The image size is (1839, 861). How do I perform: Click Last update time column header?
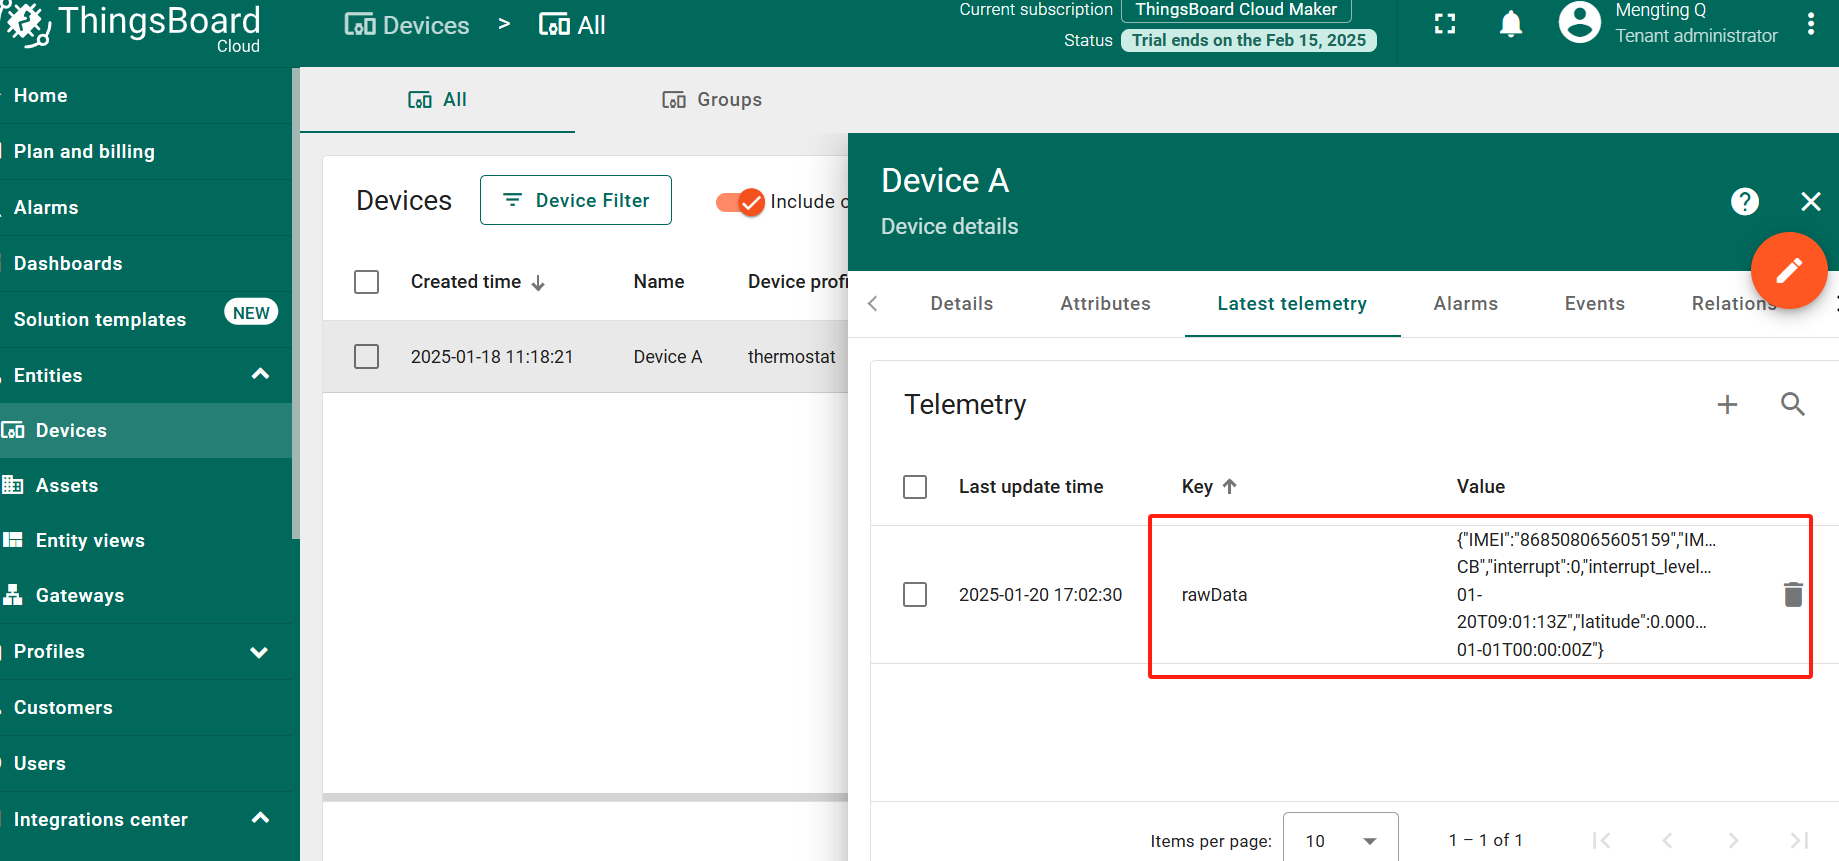click(1031, 487)
